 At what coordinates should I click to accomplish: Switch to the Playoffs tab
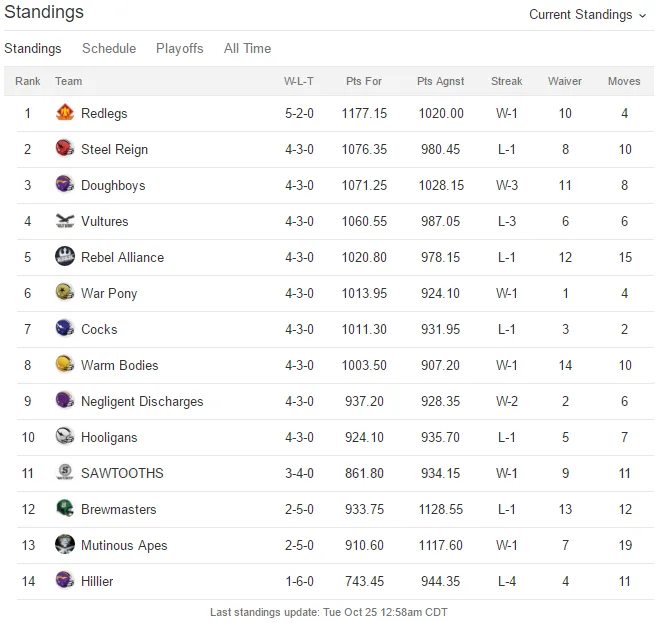click(x=180, y=49)
